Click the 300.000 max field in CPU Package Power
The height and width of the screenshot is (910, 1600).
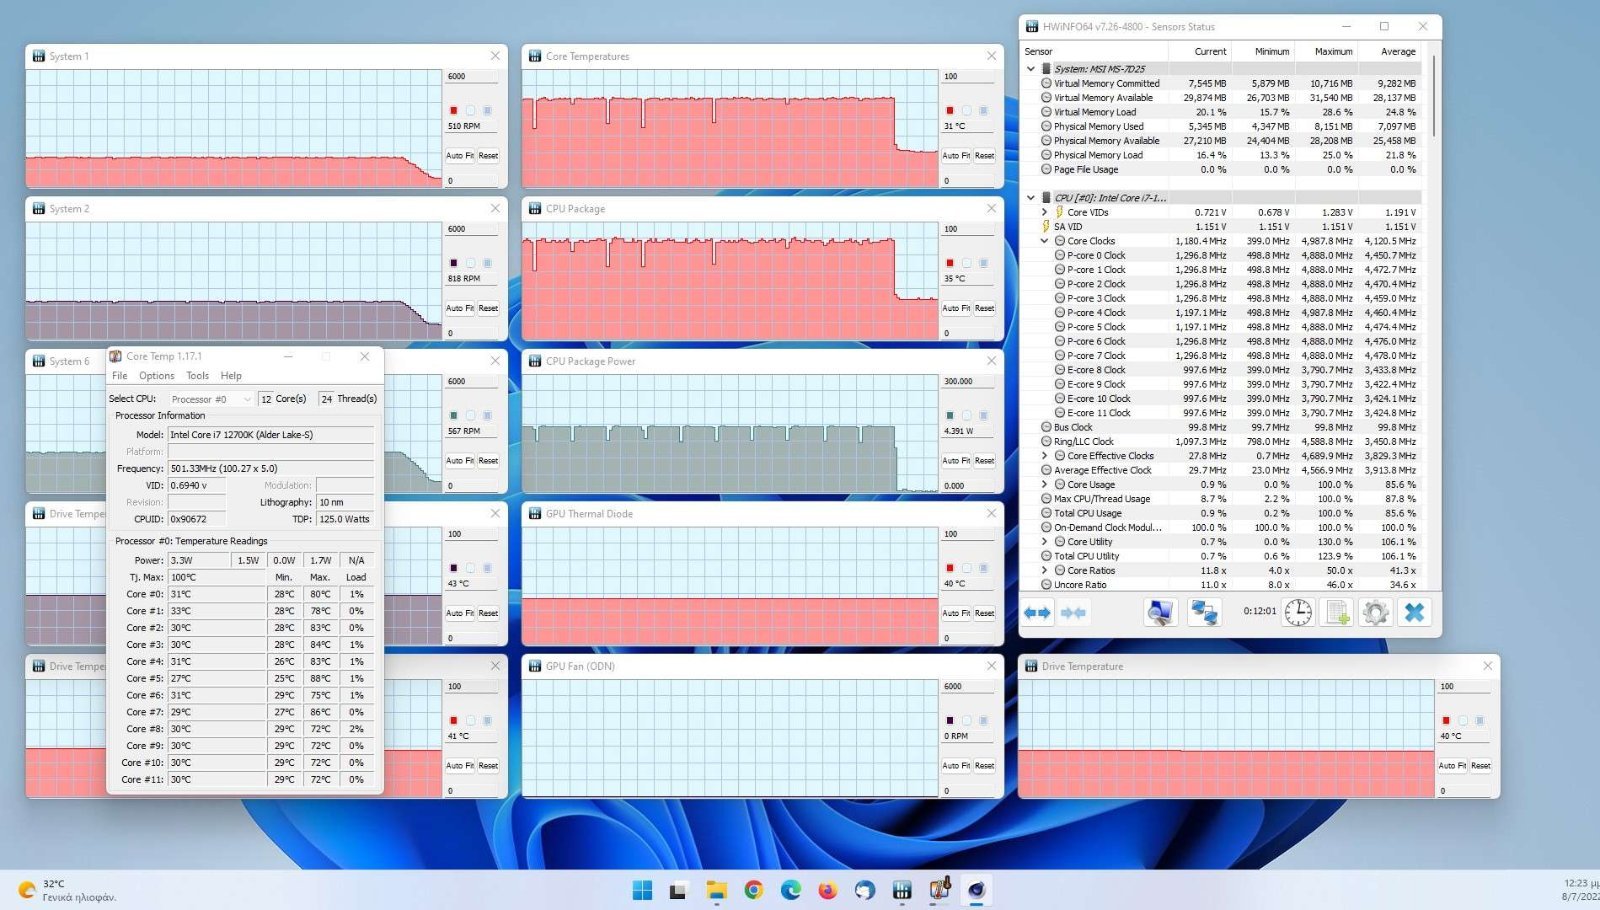(968, 381)
